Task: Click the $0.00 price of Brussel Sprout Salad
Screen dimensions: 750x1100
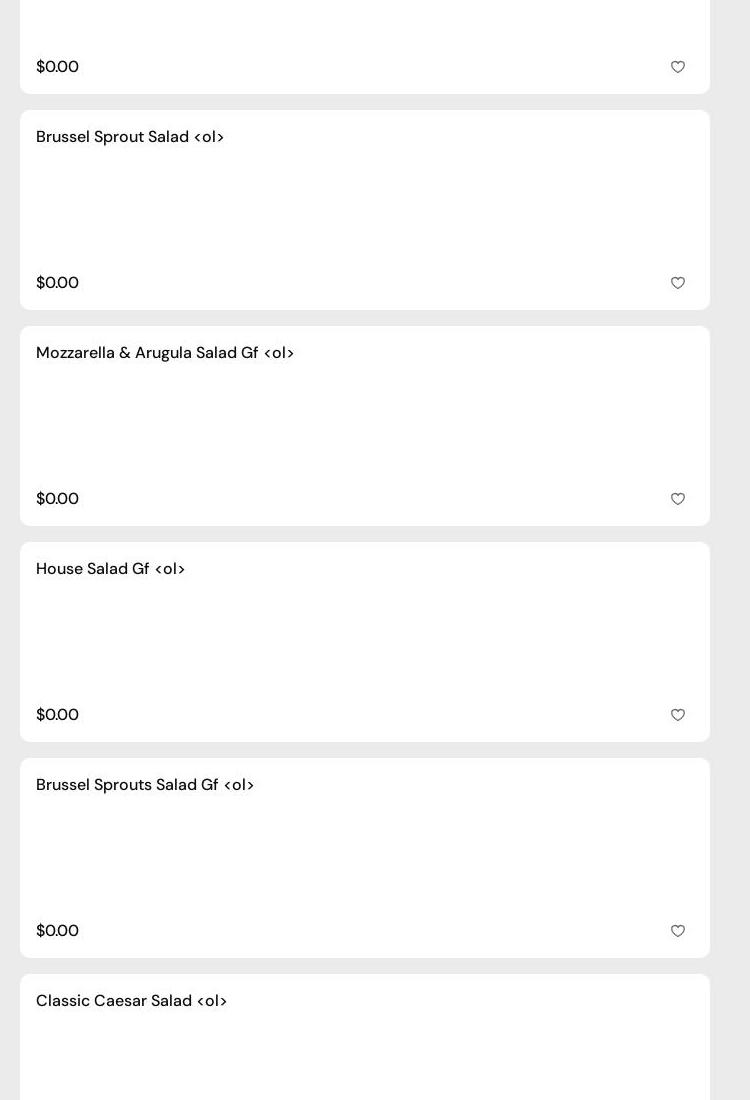Action: click(x=57, y=283)
